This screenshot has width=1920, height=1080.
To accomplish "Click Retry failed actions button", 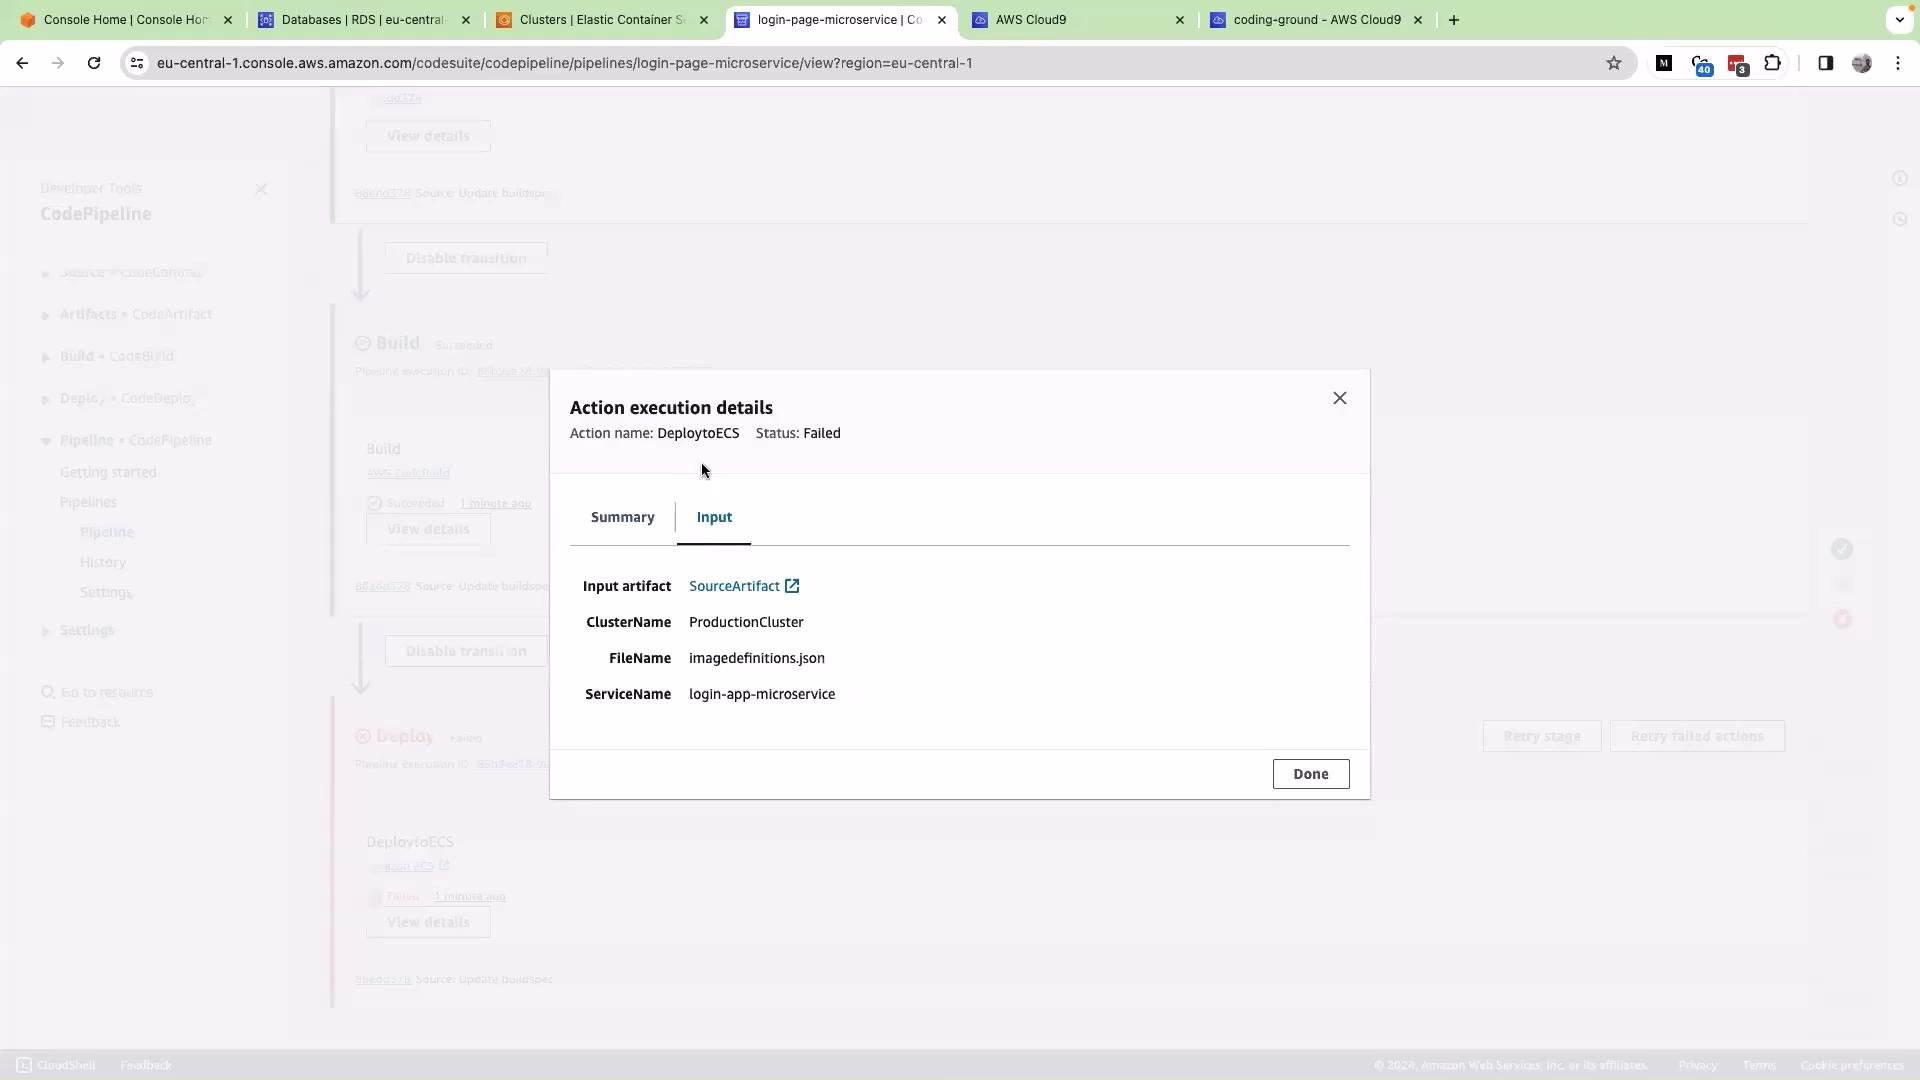I will tap(1697, 736).
